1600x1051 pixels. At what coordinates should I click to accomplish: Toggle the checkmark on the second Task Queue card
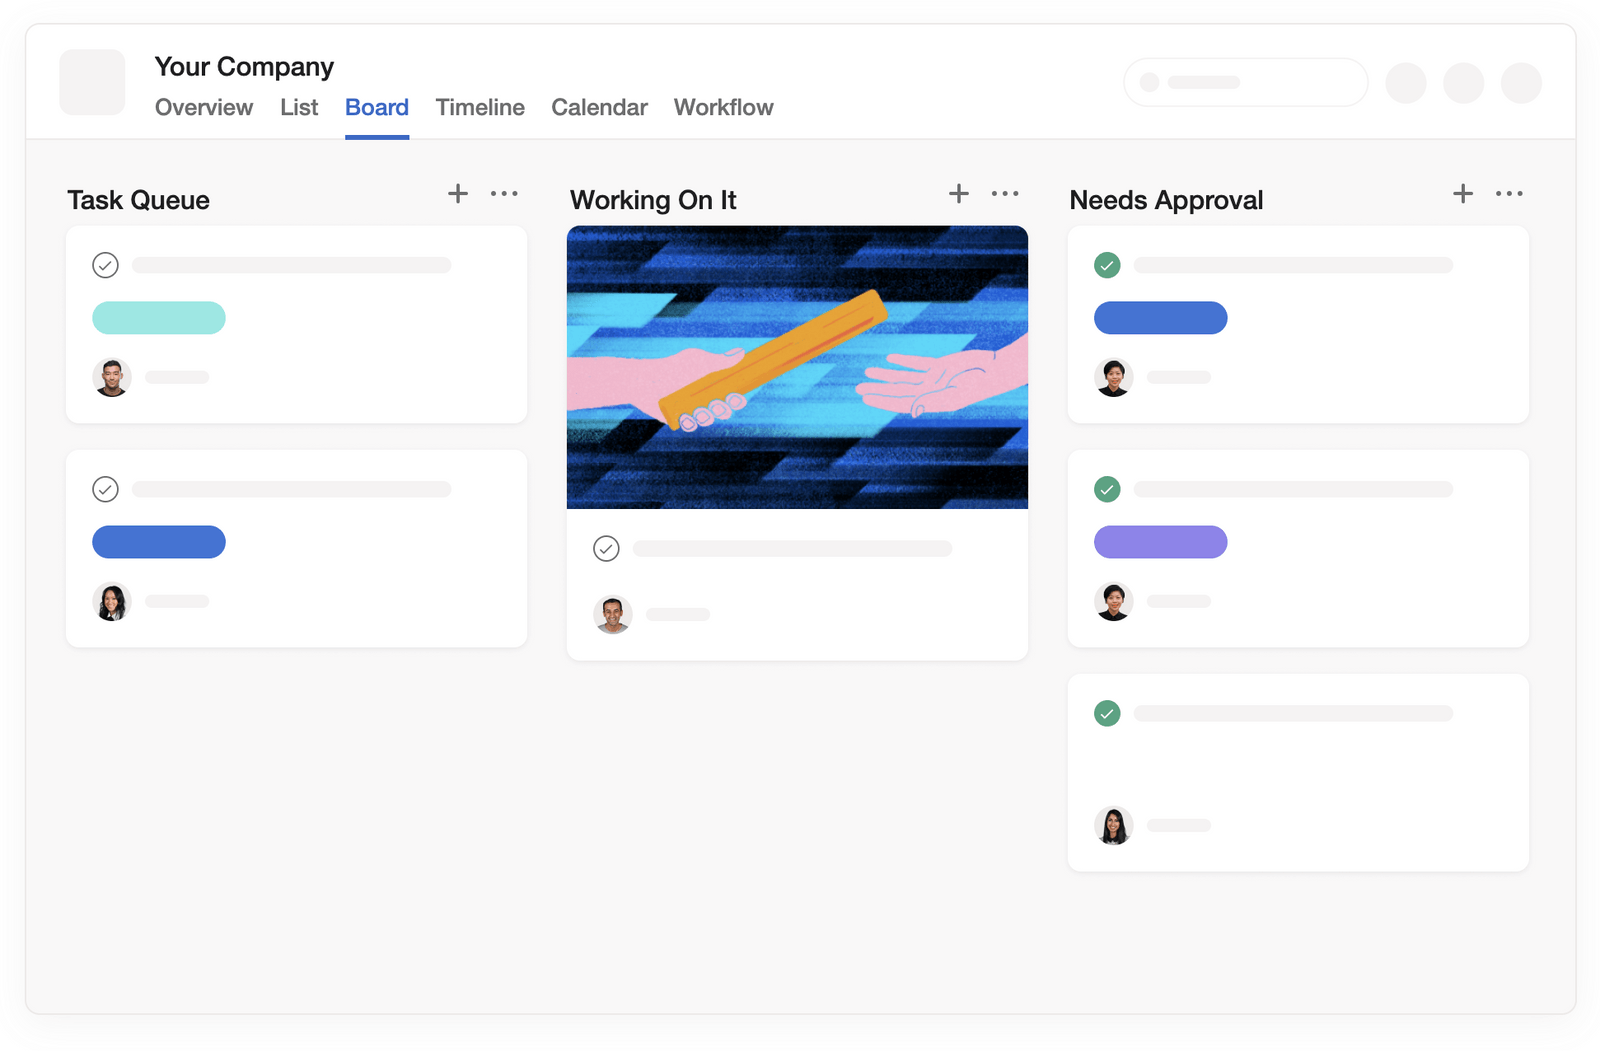coord(106,489)
